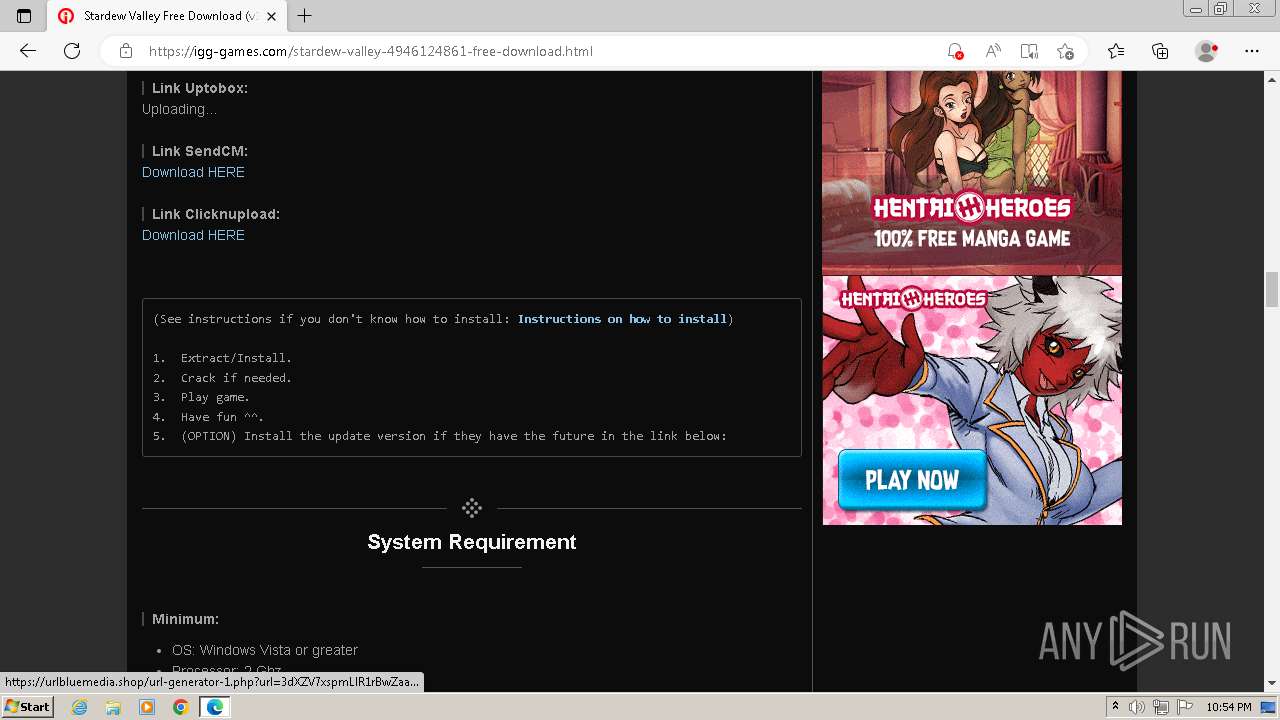Open the profile avatar icon
The height and width of the screenshot is (720, 1280).
(1207, 51)
